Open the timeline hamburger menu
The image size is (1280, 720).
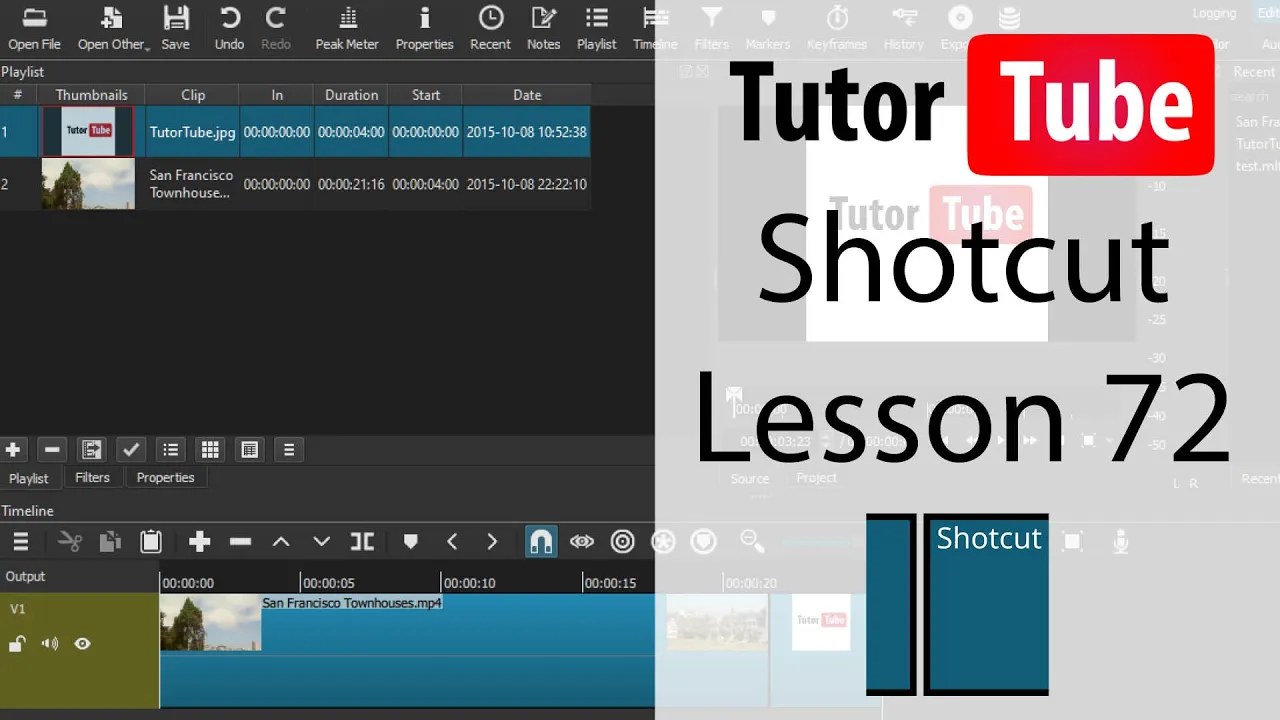[x=20, y=542]
